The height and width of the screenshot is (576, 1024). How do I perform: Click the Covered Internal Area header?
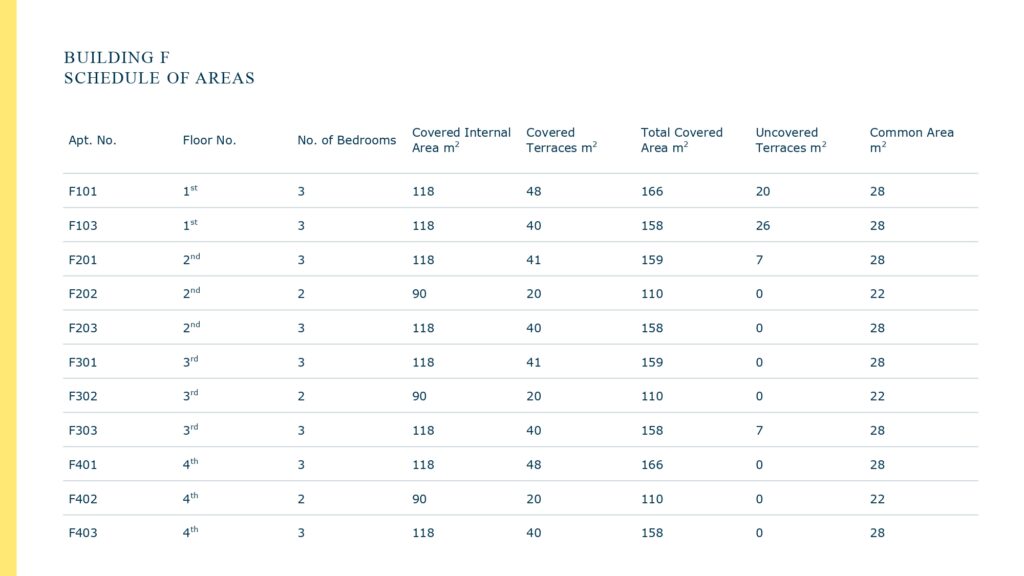[461, 140]
